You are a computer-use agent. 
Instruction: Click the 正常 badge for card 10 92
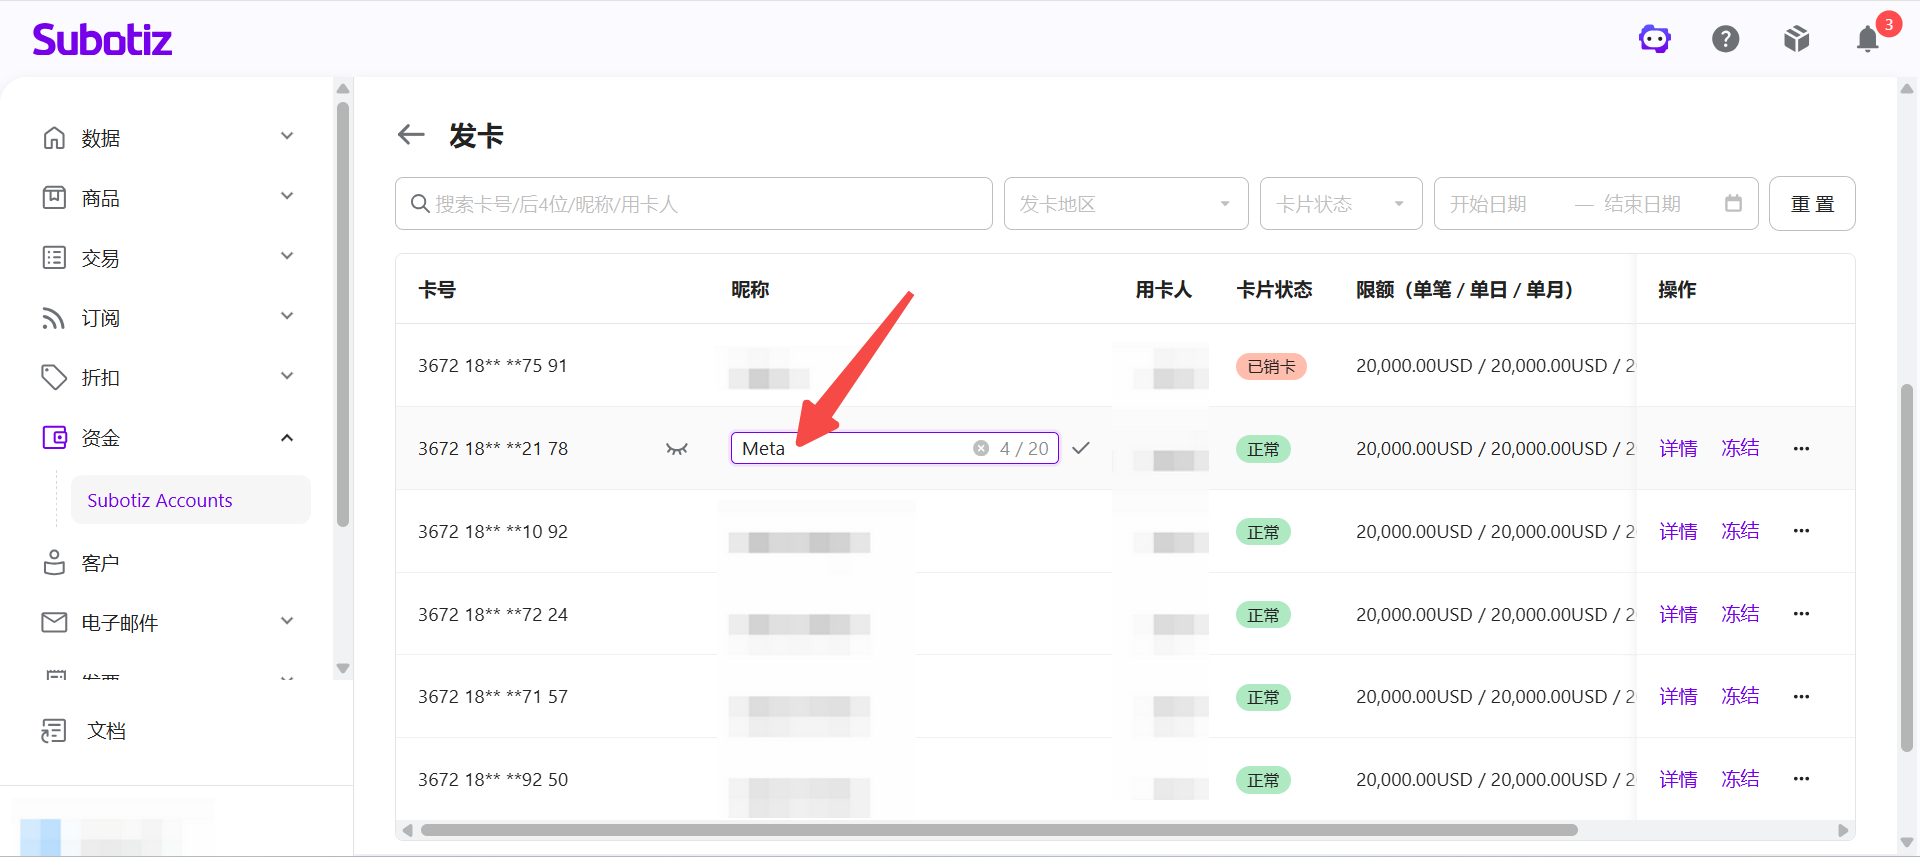tap(1263, 532)
